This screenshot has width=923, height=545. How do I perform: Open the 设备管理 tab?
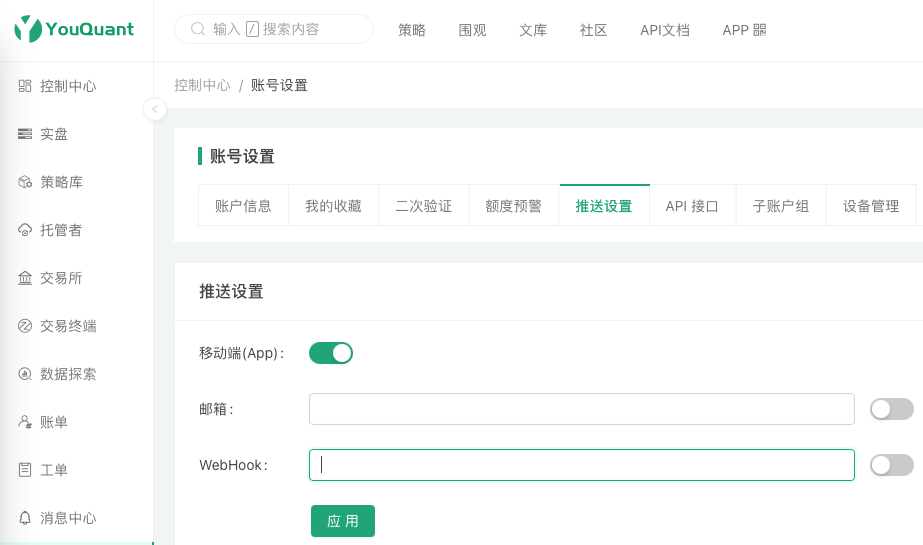(x=871, y=206)
